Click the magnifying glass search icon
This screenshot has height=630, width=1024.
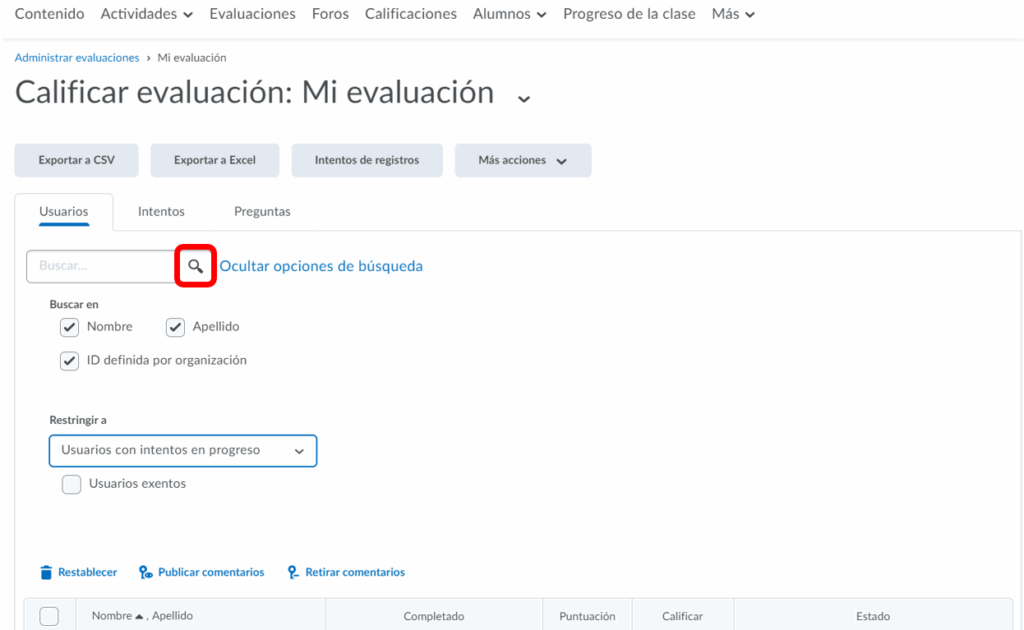(x=196, y=267)
